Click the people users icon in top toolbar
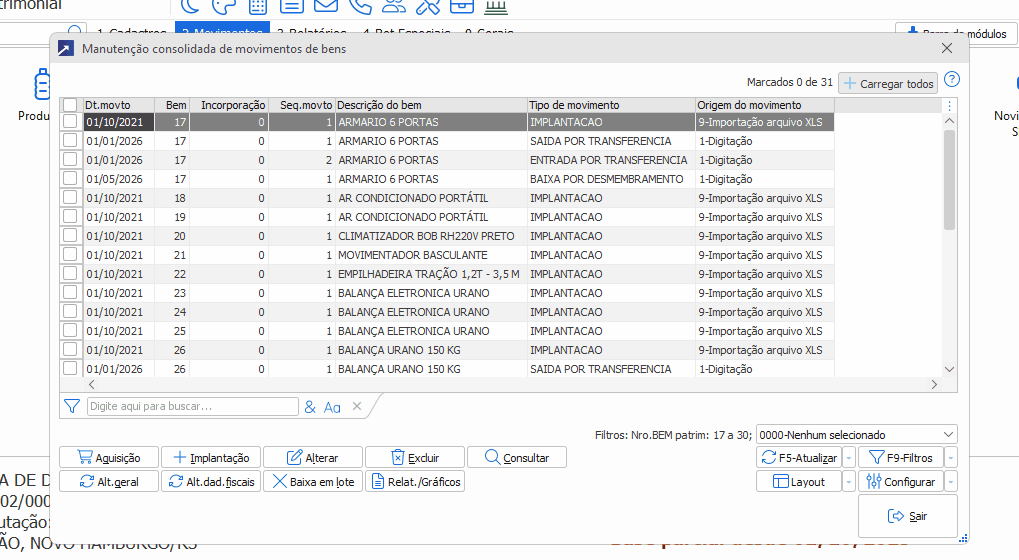Viewport: 1019px width, 560px height. click(394, 6)
